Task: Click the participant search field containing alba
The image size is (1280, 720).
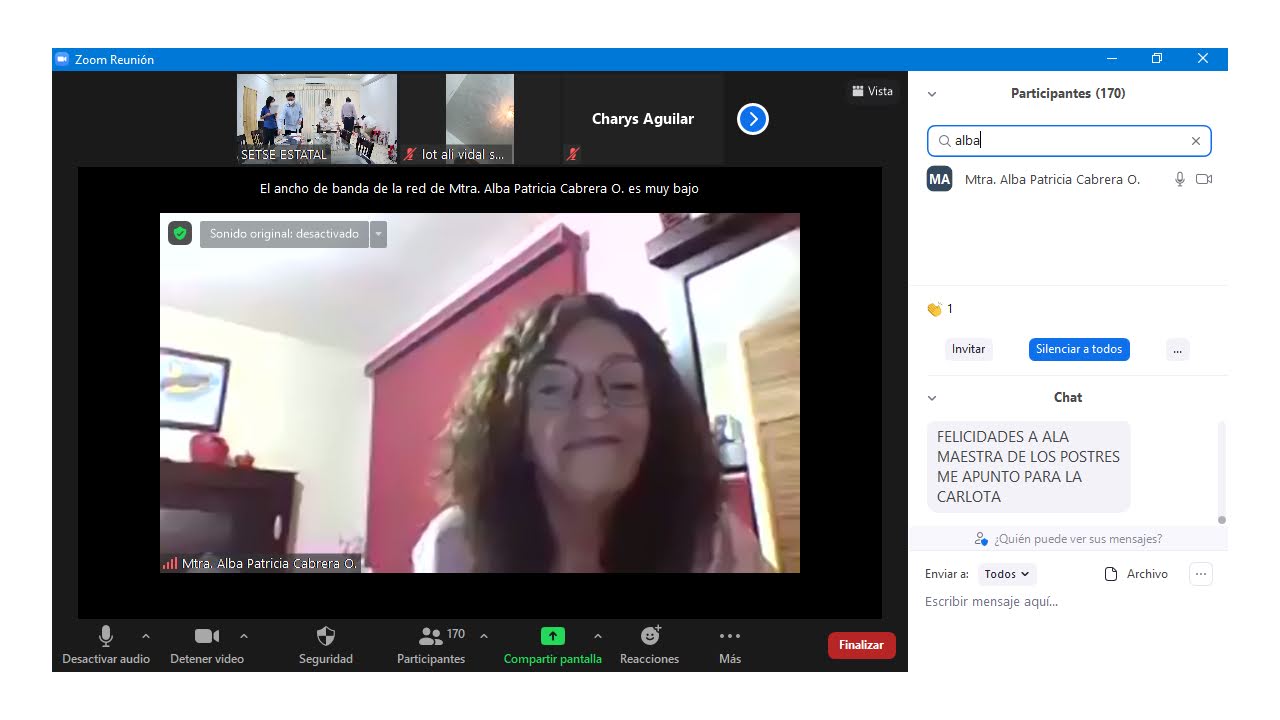Action: click(x=1069, y=141)
